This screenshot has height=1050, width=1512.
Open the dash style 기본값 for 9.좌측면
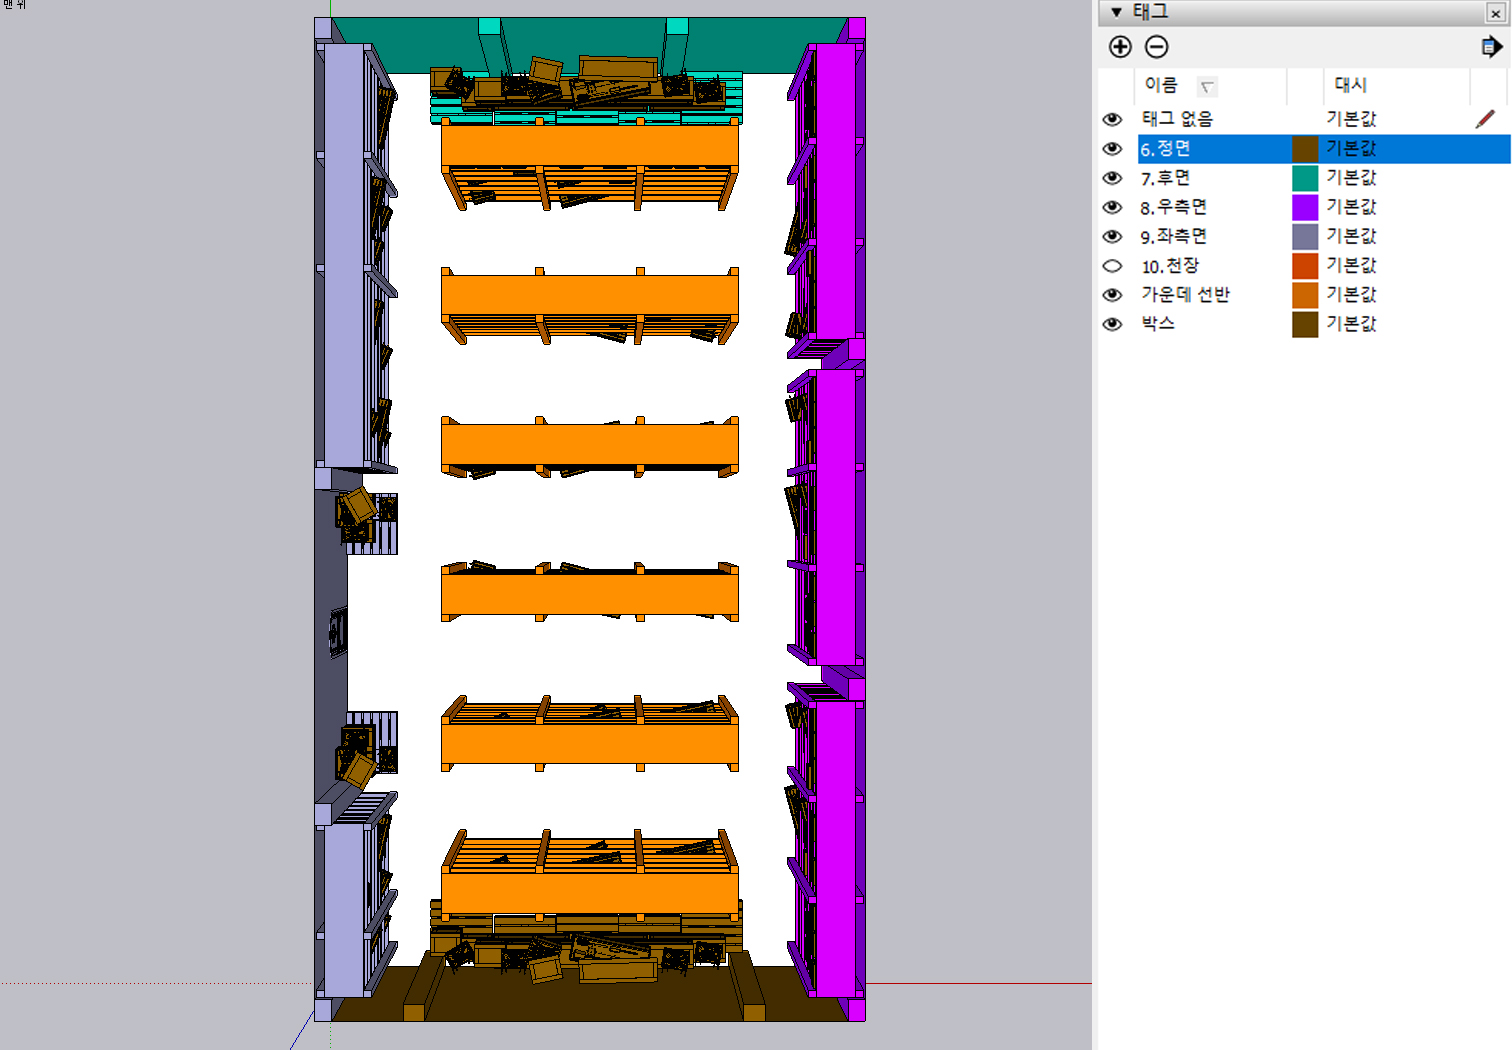[1351, 236]
